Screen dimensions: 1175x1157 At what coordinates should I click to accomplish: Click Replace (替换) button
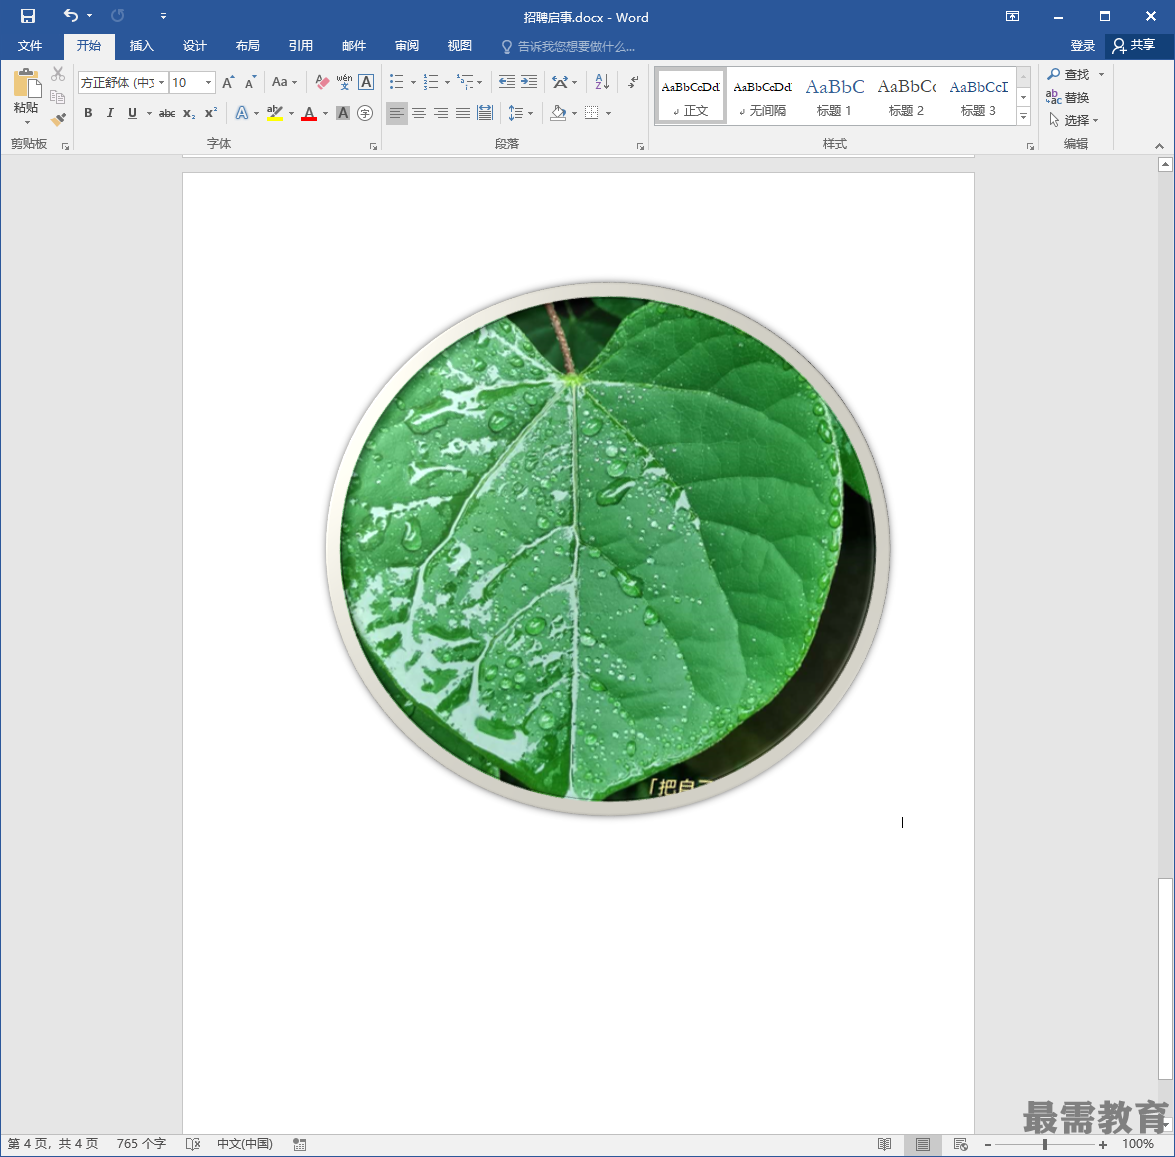coord(1069,97)
